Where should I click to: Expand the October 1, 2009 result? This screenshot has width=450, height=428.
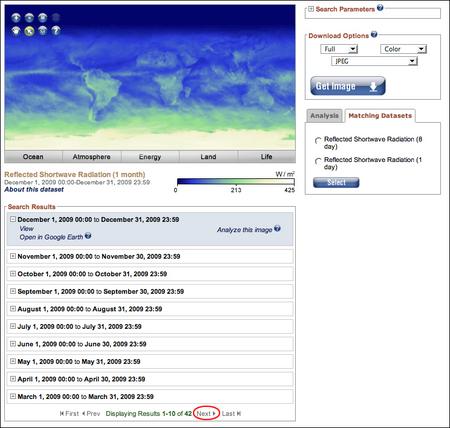pyautogui.click(x=13, y=274)
